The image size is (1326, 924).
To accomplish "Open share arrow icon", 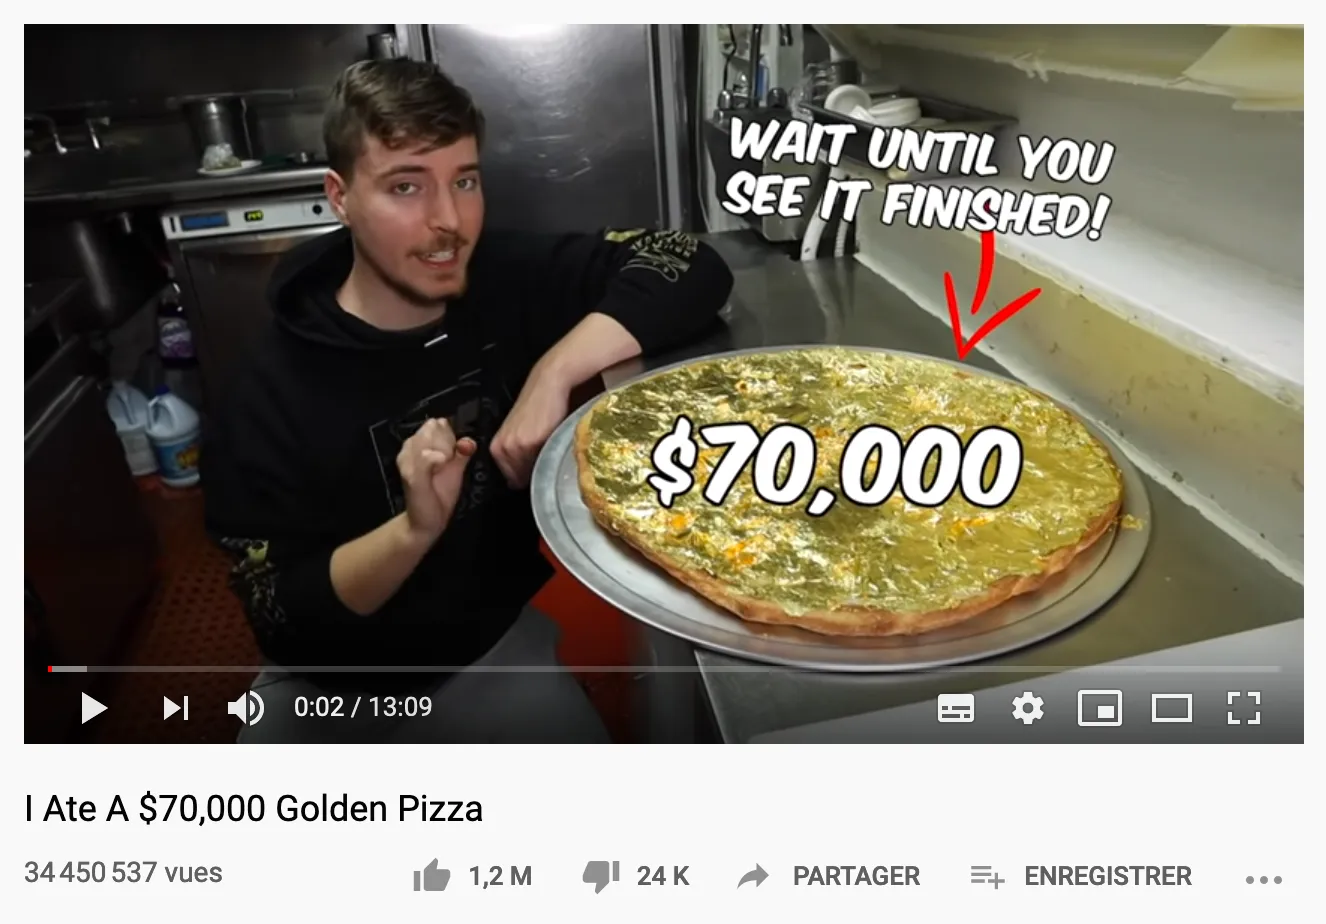I will [753, 877].
